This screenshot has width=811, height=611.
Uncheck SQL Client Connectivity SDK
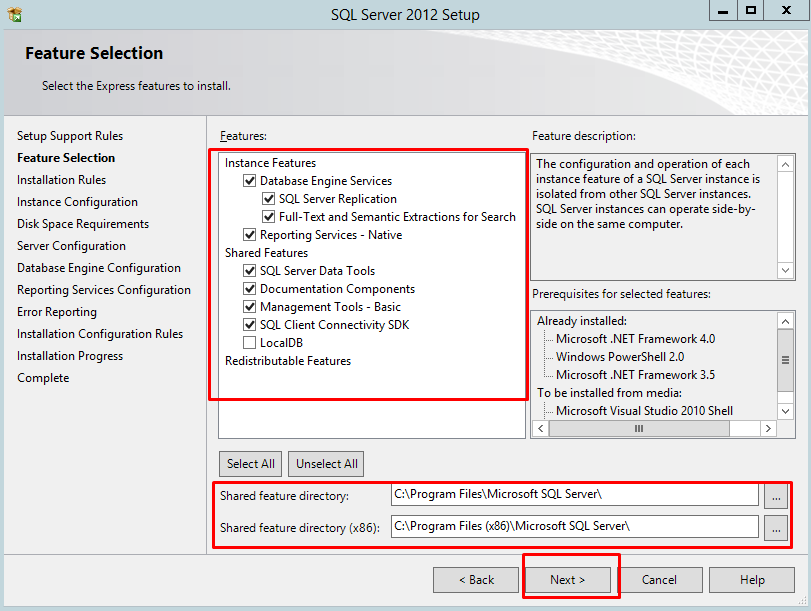tap(249, 325)
